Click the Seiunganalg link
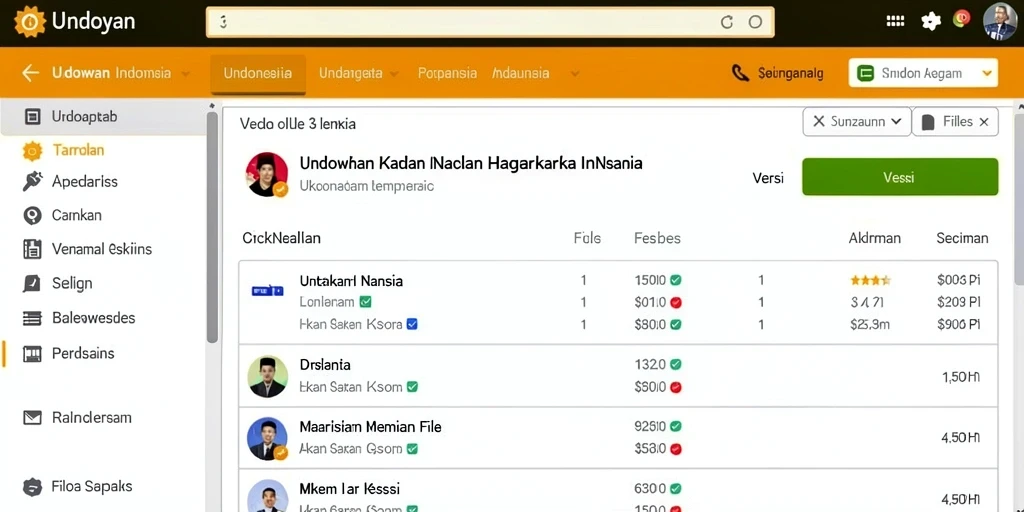1024x512 pixels. point(791,73)
